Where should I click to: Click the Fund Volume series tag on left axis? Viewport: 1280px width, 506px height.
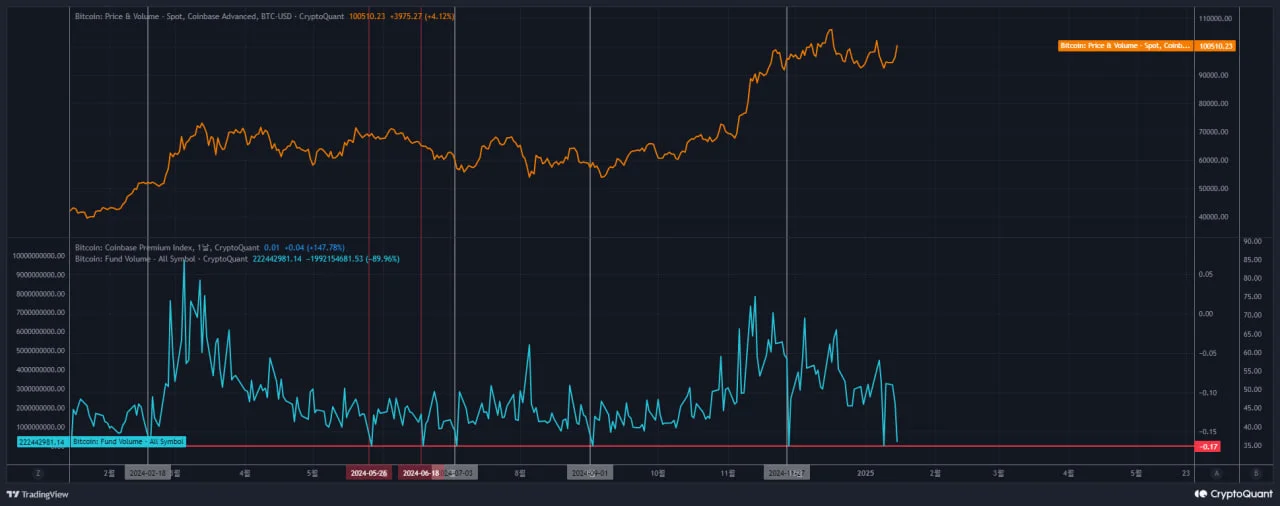point(128,442)
